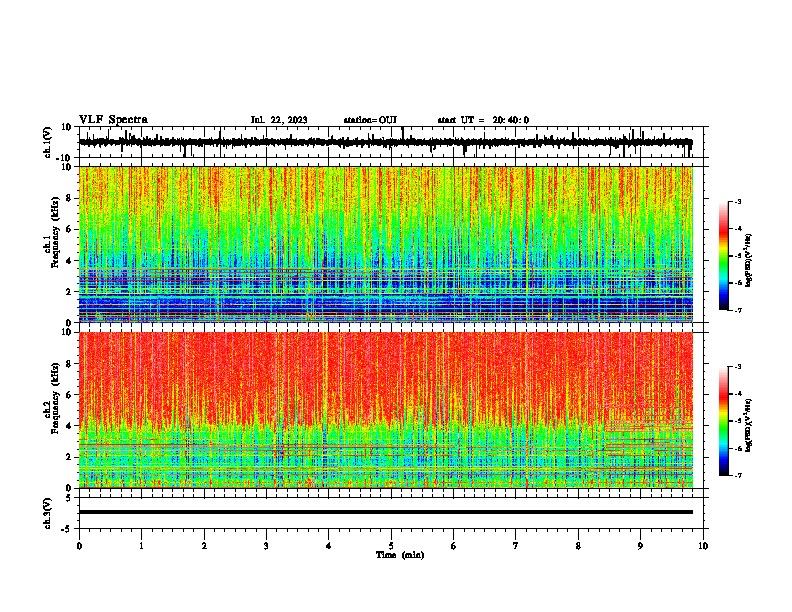Click the "5" tick on the ch.3(V) axis

coord(69,498)
